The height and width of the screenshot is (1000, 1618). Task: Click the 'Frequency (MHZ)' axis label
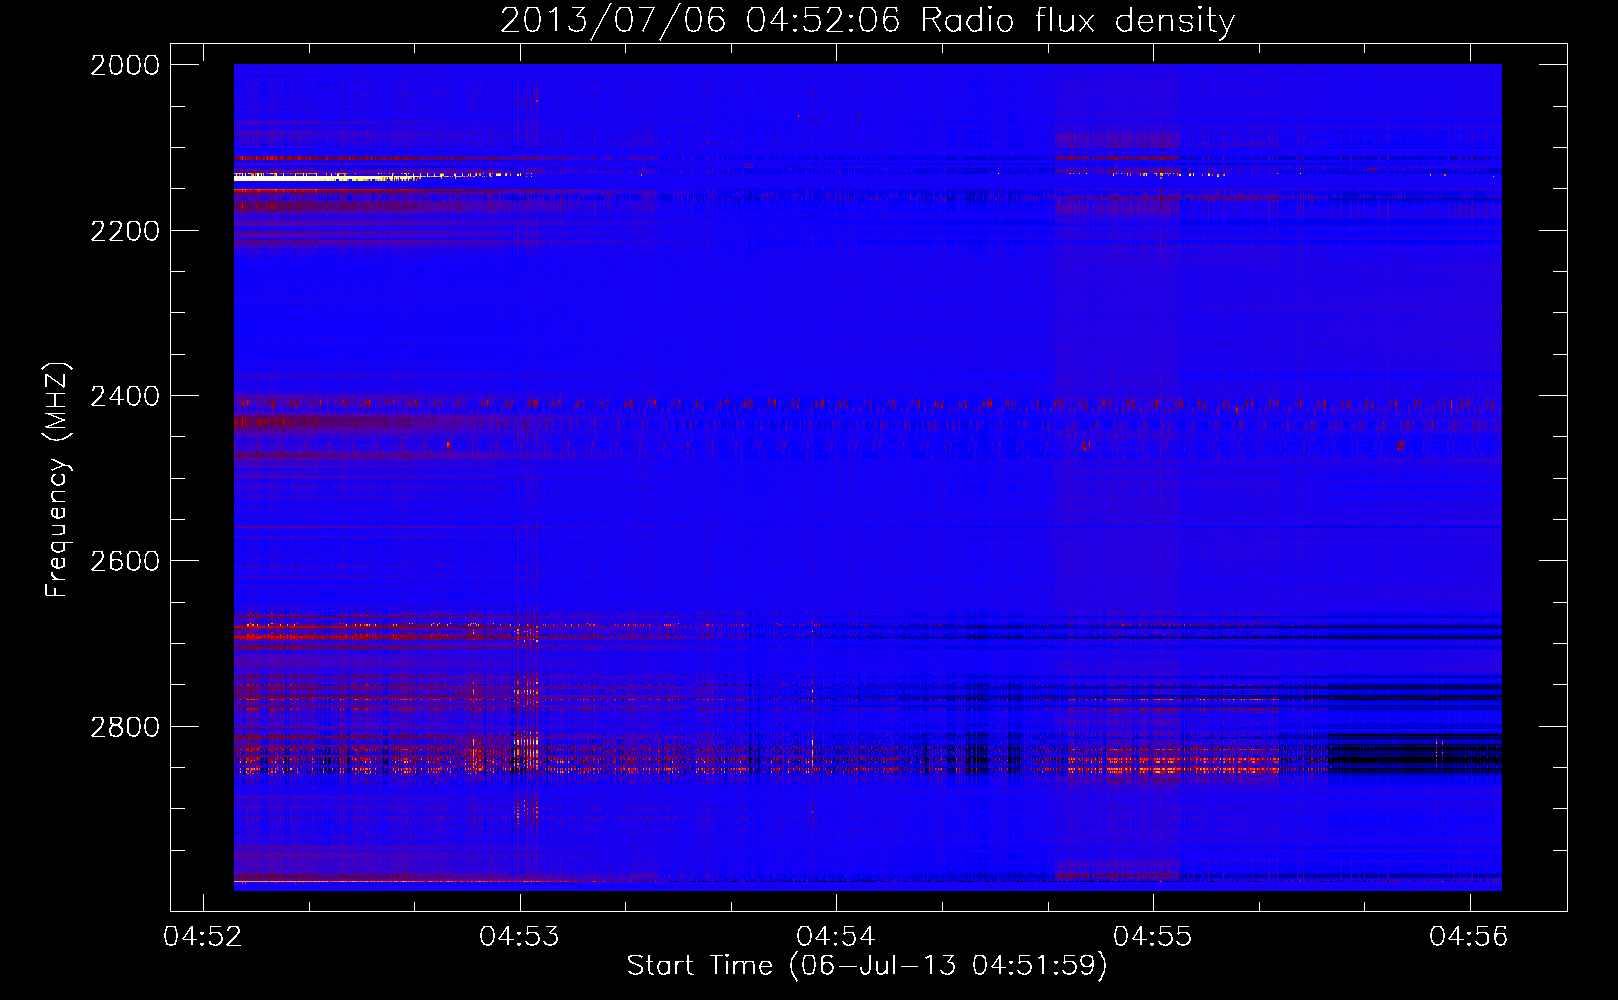pos(58,480)
